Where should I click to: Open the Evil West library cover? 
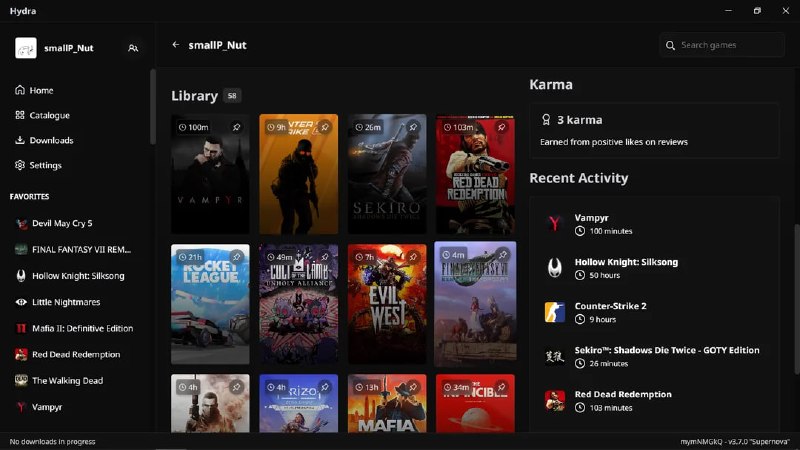pyautogui.click(x=387, y=304)
